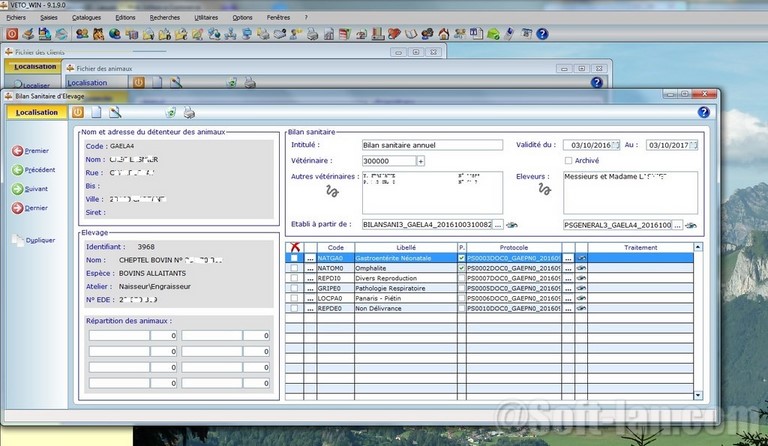Click the orange power icon beside Localisation tab
This screenshot has width=768, height=446.
(78, 112)
